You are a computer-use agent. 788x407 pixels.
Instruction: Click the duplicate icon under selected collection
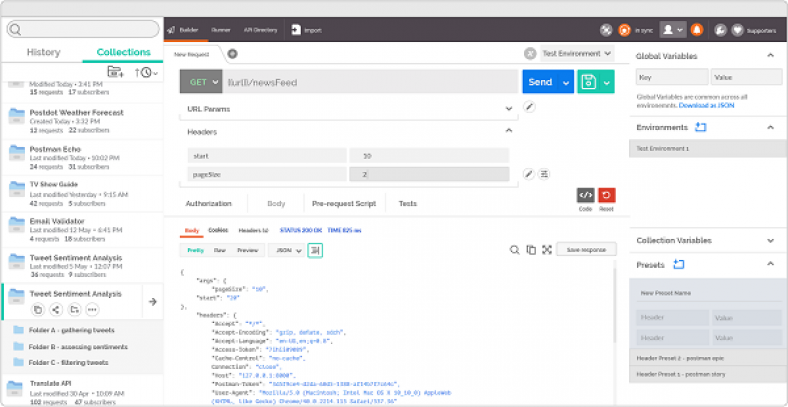pos(38,310)
